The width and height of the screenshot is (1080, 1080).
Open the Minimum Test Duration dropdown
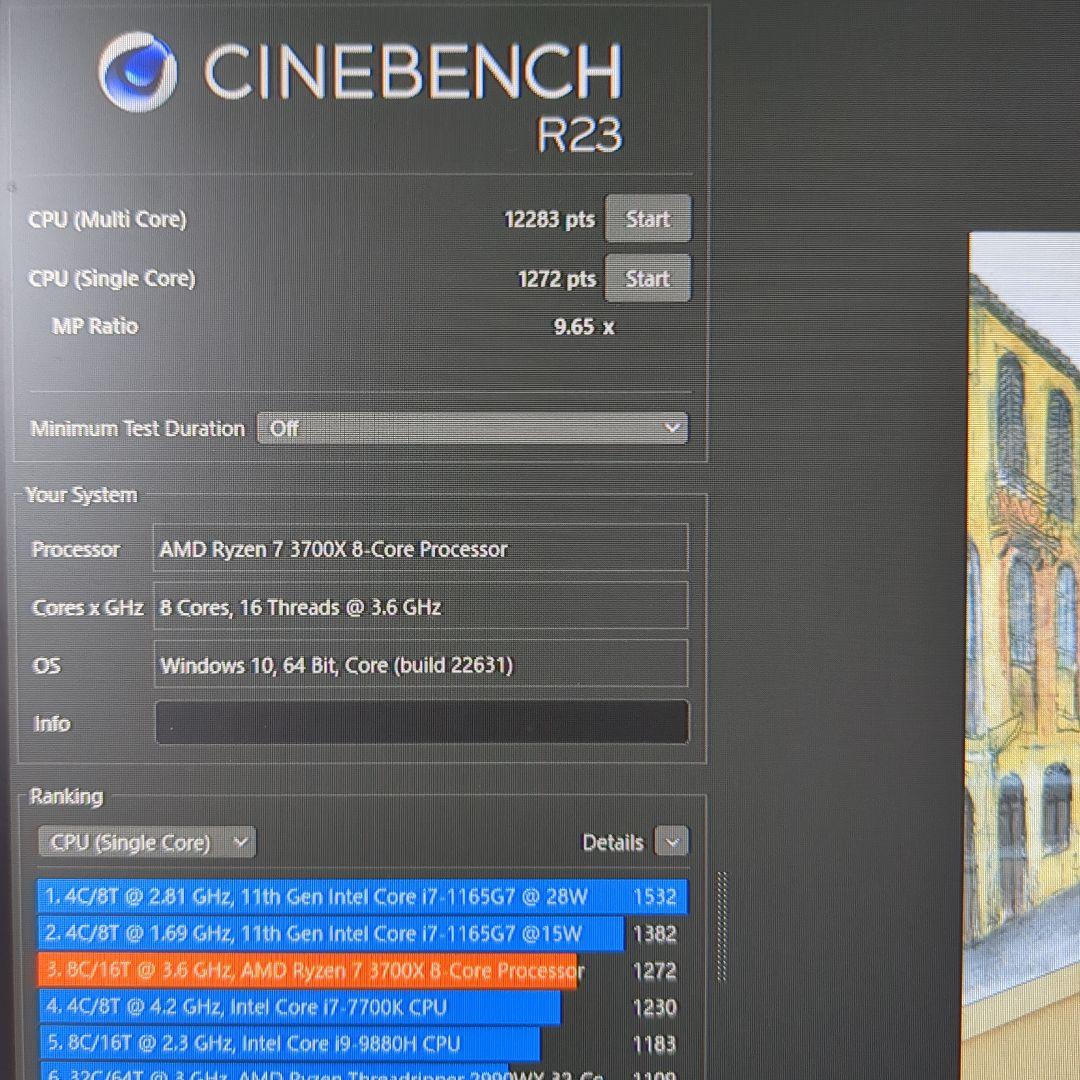point(472,429)
